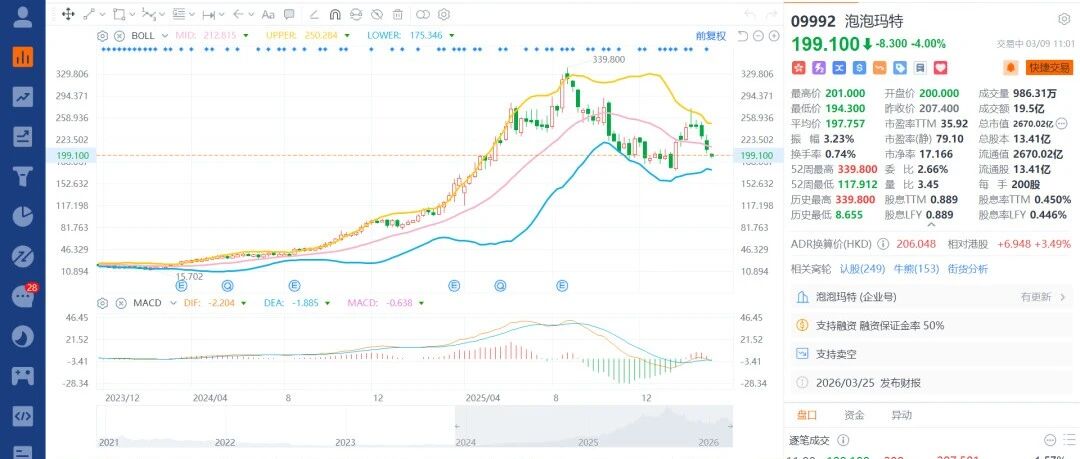The image size is (1080, 459).
Task: Expand the BOLL indicator dropdown
Action: point(164,36)
